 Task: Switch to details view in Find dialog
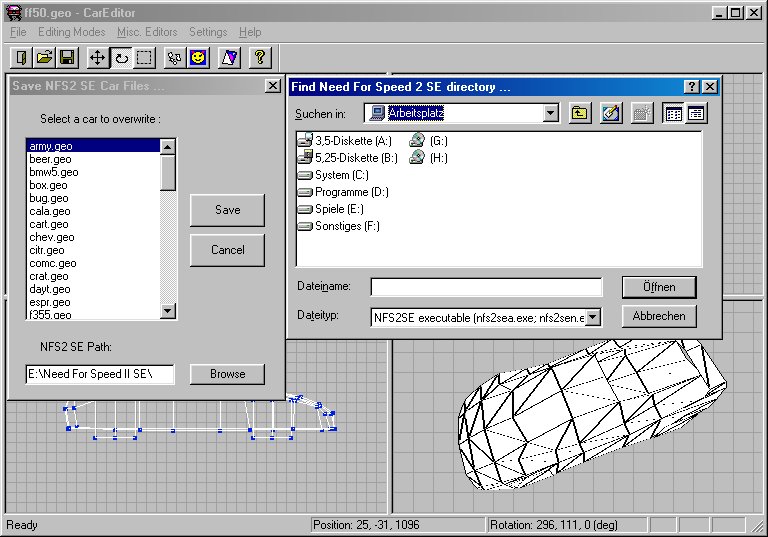click(696, 114)
